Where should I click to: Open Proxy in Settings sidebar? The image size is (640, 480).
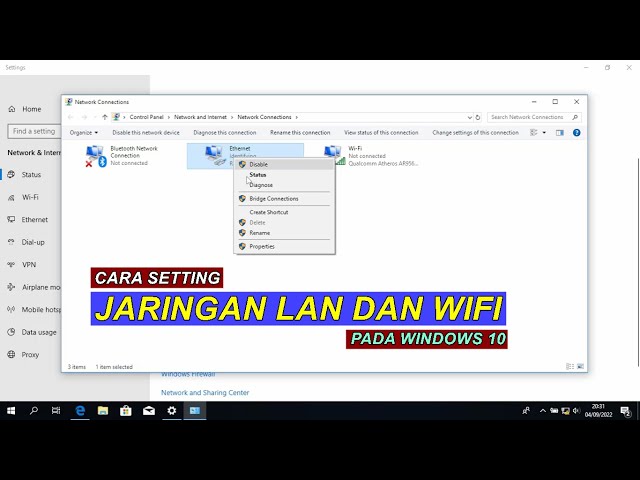point(30,355)
